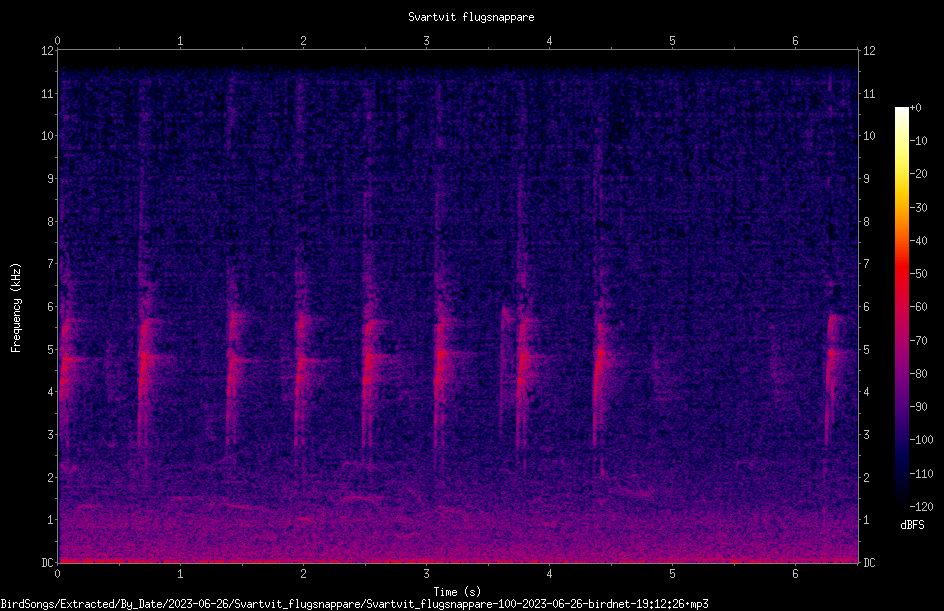This screenshot has width=944, height=611.
Task: Click the 'DC' label on right frequency axis
Action: (x=869, y=563)
